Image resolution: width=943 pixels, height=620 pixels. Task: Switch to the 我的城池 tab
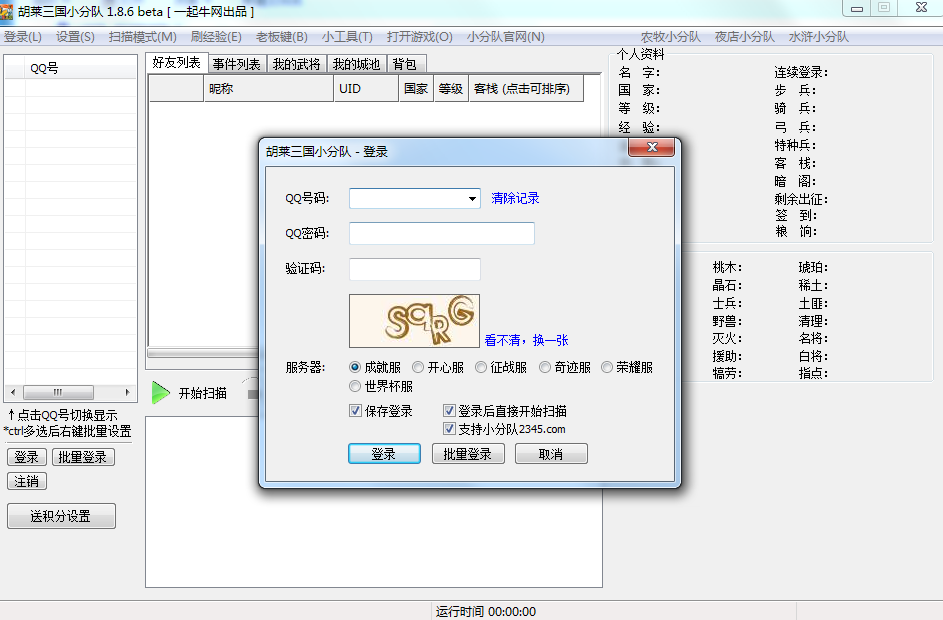tap(357, 64)
